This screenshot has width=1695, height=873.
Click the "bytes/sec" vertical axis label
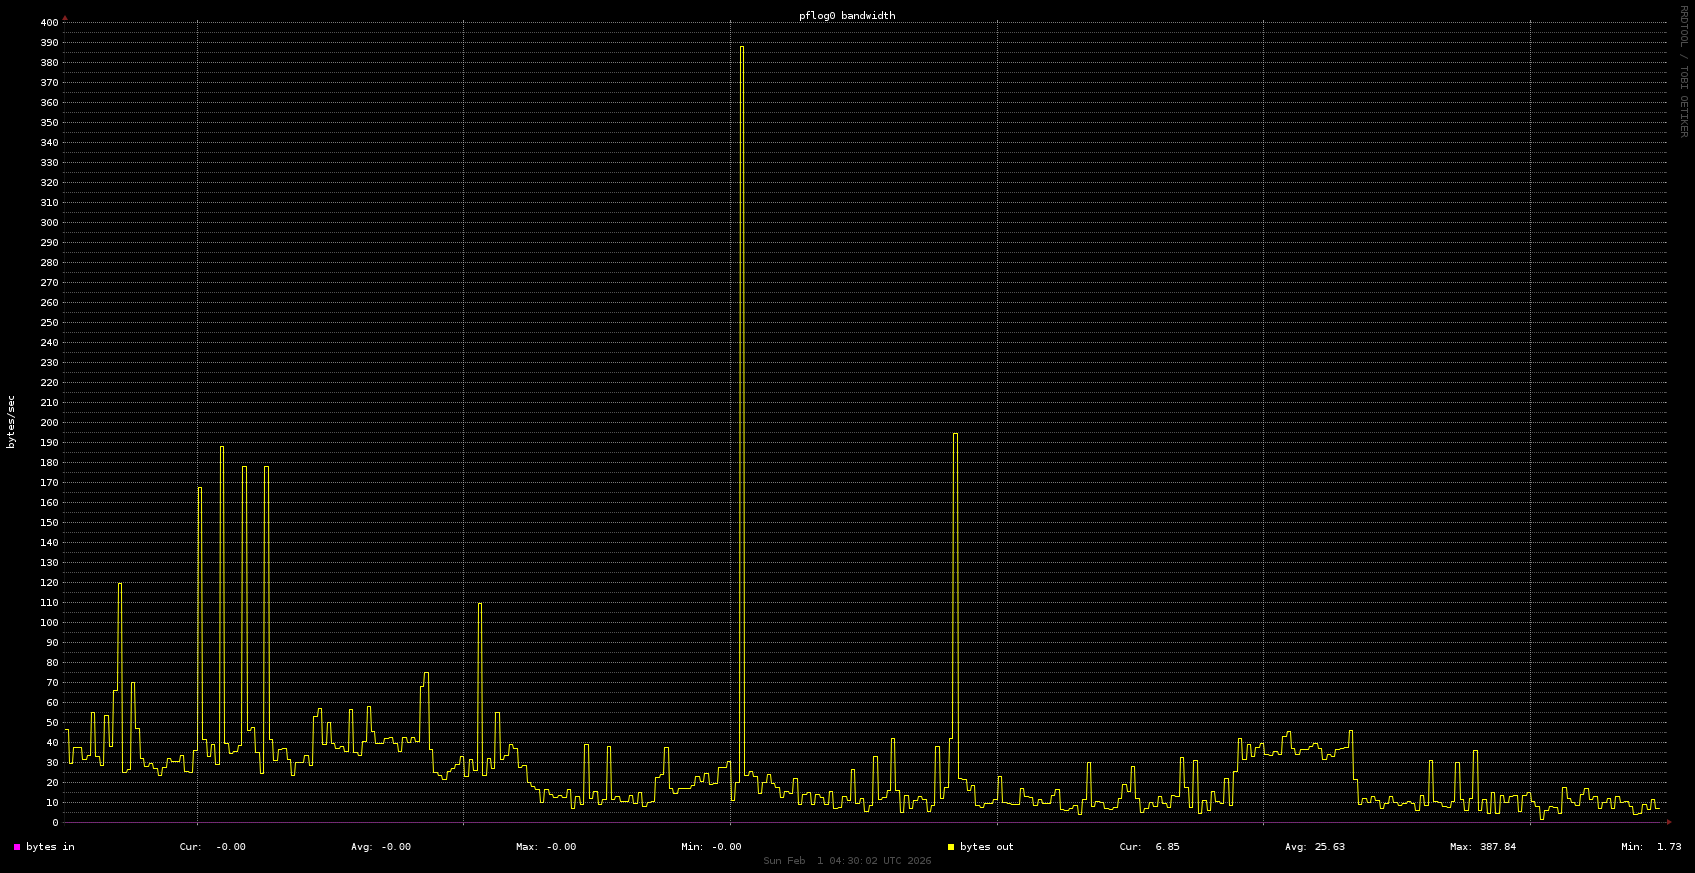pos(12,422)
